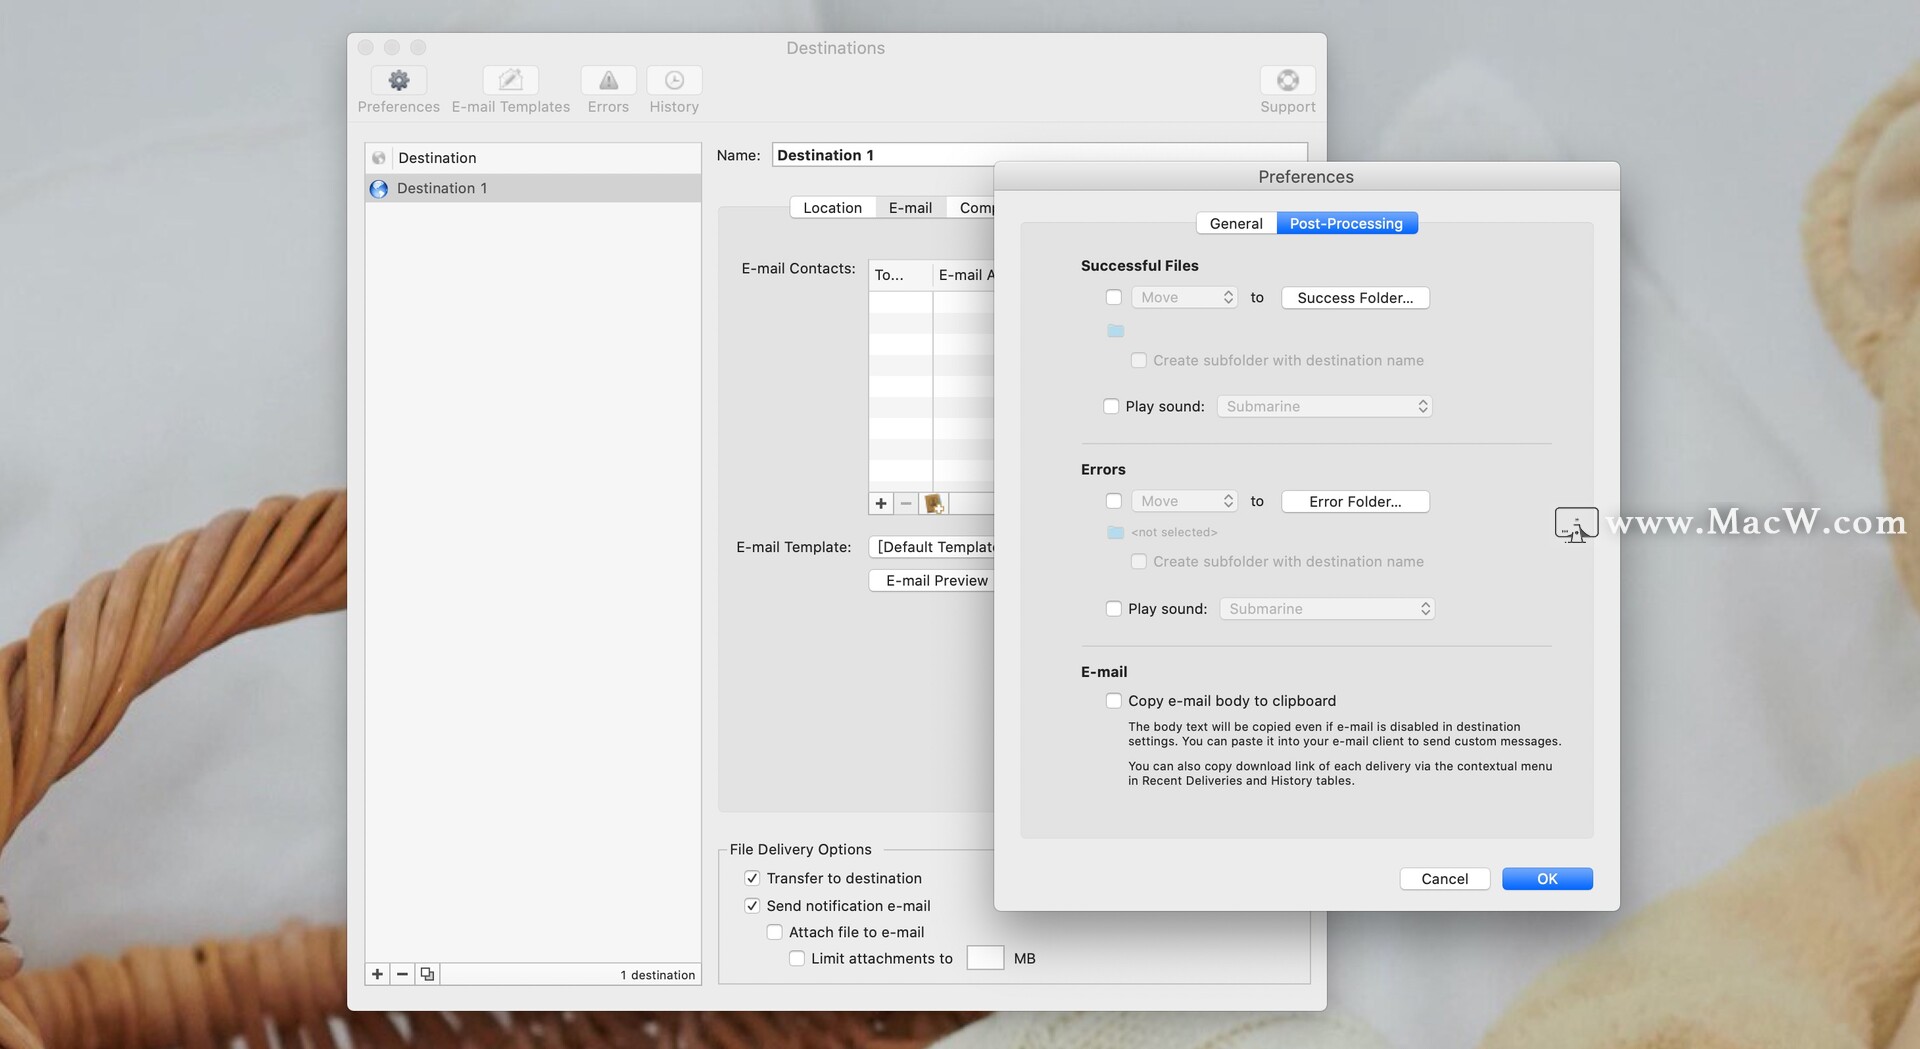
Task: Open History clock toolbar icon
Action: pos(674,80)
